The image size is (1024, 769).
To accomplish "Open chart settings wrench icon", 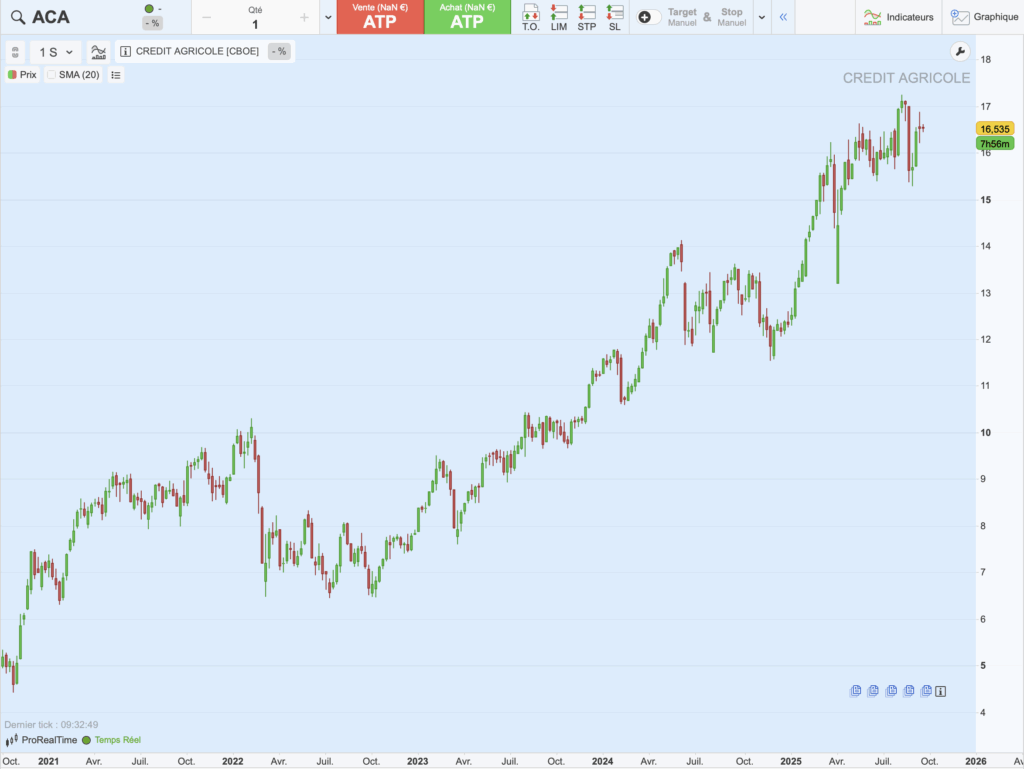I will (x=960, y=52).
